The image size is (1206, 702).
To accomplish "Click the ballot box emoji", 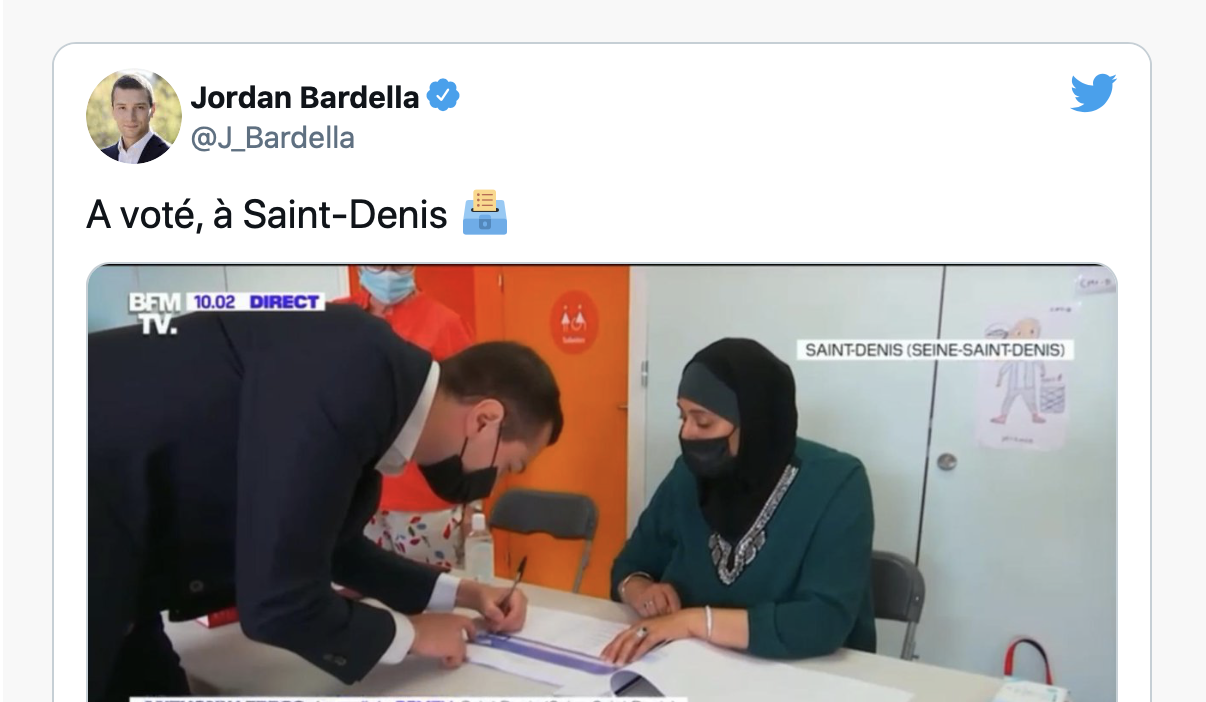I will [485, 213].
